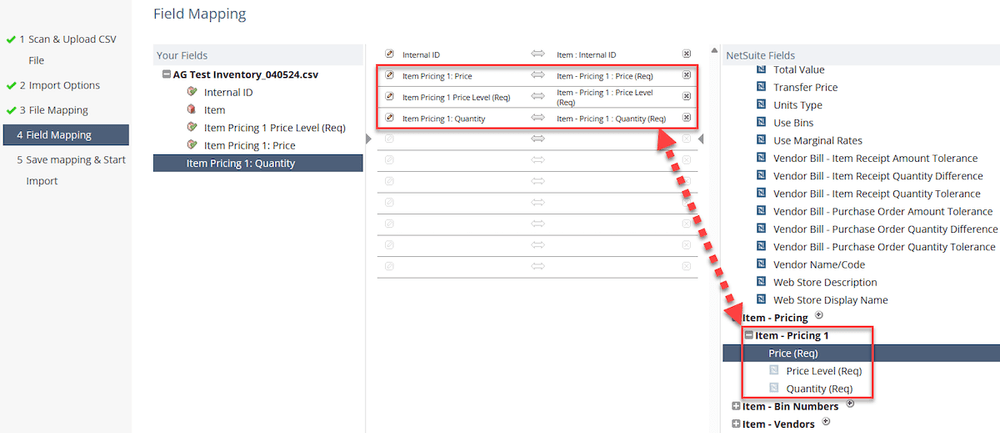Click the plus icon next to Item - Vendors
This screenshot has height=433, width=1000.
826,422
